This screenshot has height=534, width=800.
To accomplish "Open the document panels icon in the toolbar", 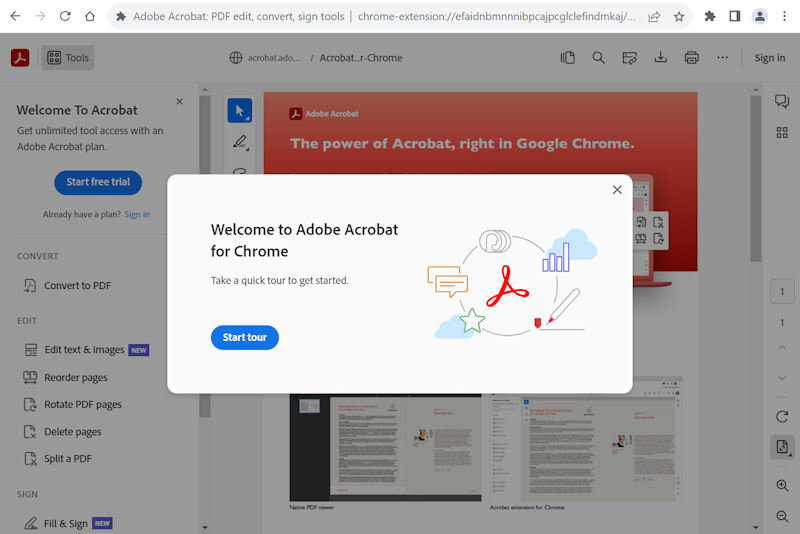I will click(x=568, y=58).
